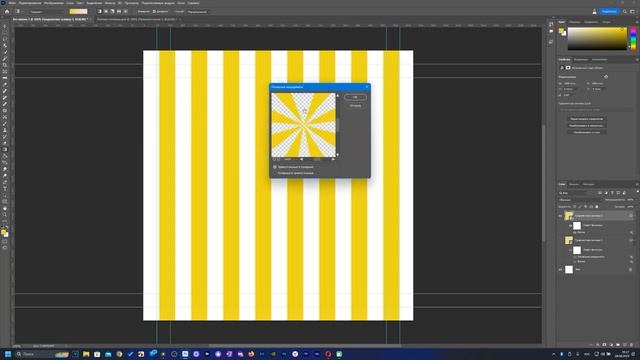Click the Polar Coordinates preview image
Screen dimensions: 640x360
(x=304, y=125)
